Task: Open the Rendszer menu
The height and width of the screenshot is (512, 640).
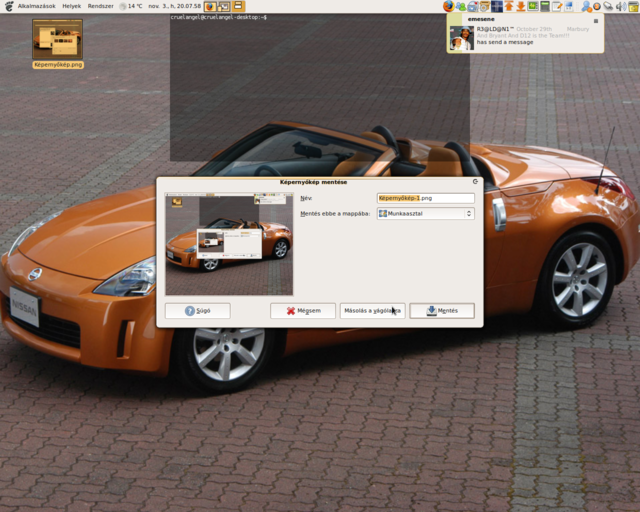Action: coord(101,6)
